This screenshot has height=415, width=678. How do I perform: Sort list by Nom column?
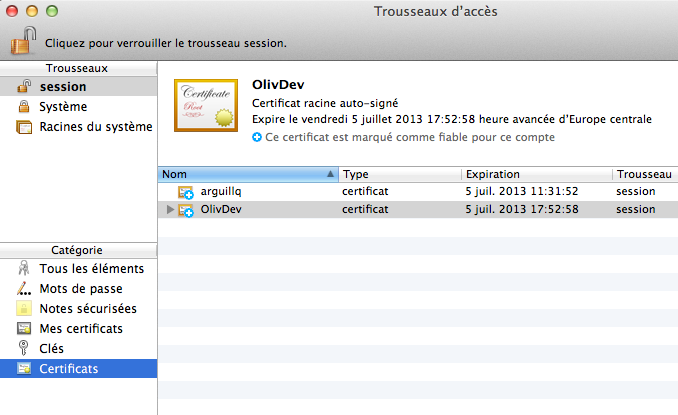tap(245, 174)
